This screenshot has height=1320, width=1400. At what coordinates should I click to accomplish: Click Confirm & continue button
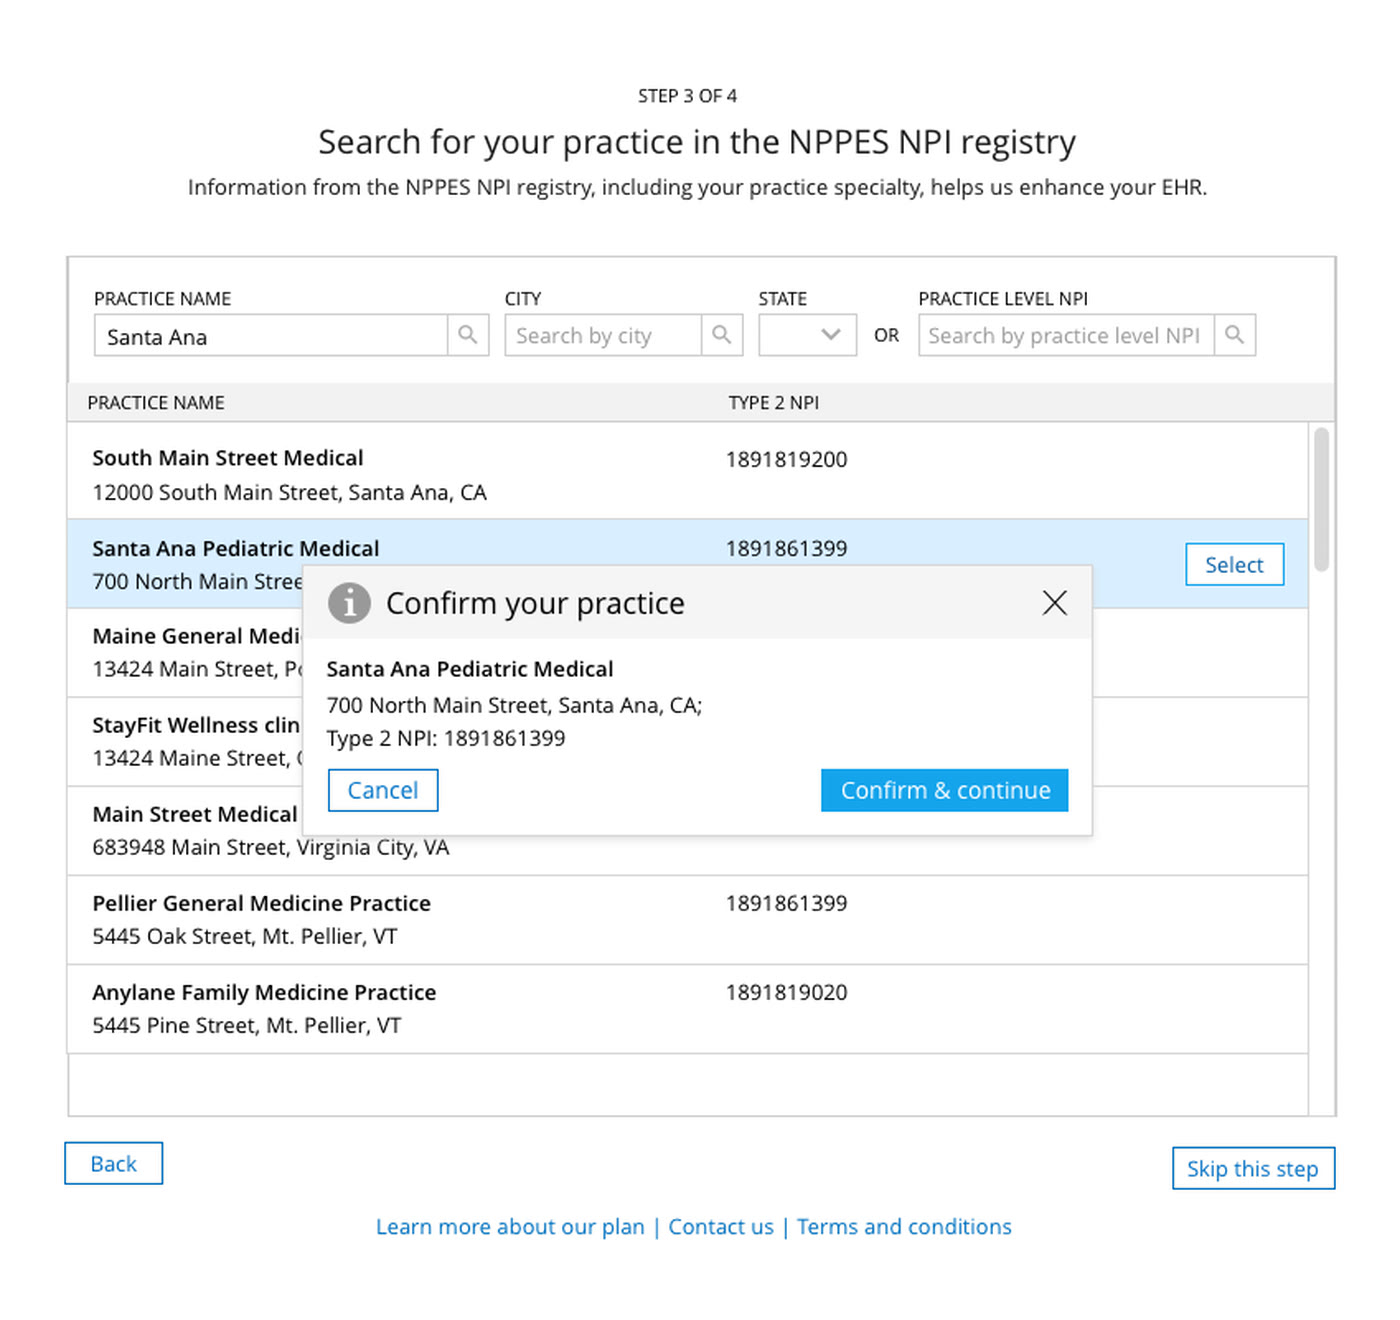pyautogui.click(x=945, y=790)
